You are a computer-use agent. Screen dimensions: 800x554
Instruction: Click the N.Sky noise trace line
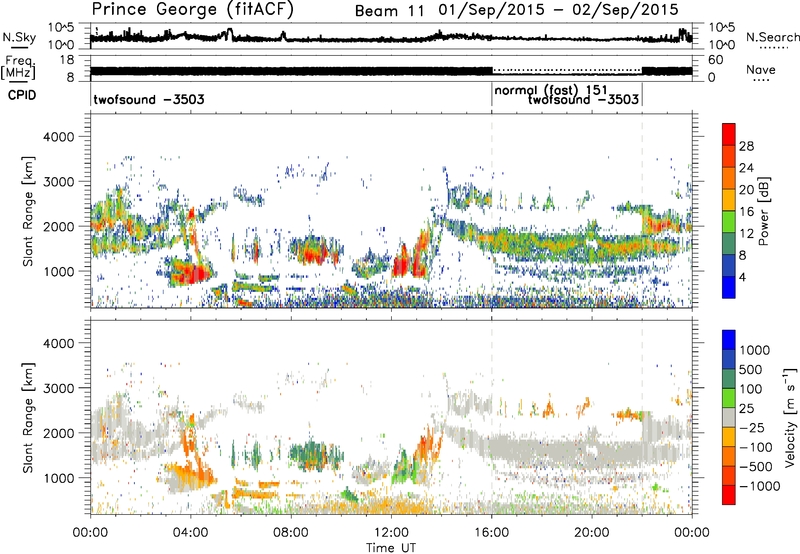tap(391, 37)
